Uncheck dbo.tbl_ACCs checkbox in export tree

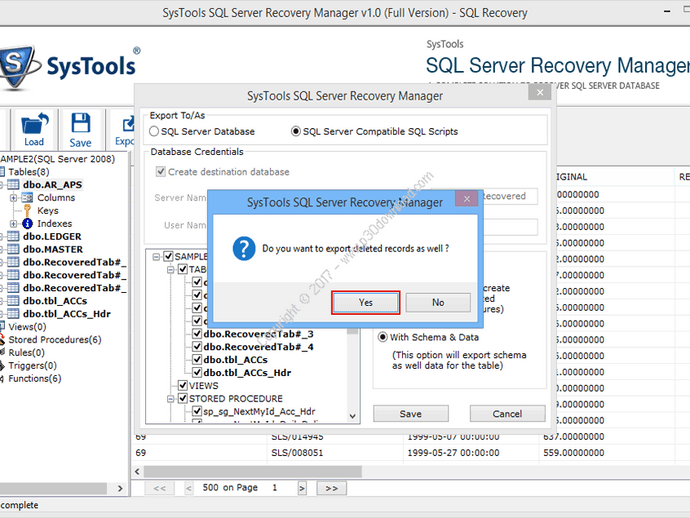(x=197, y=360)
